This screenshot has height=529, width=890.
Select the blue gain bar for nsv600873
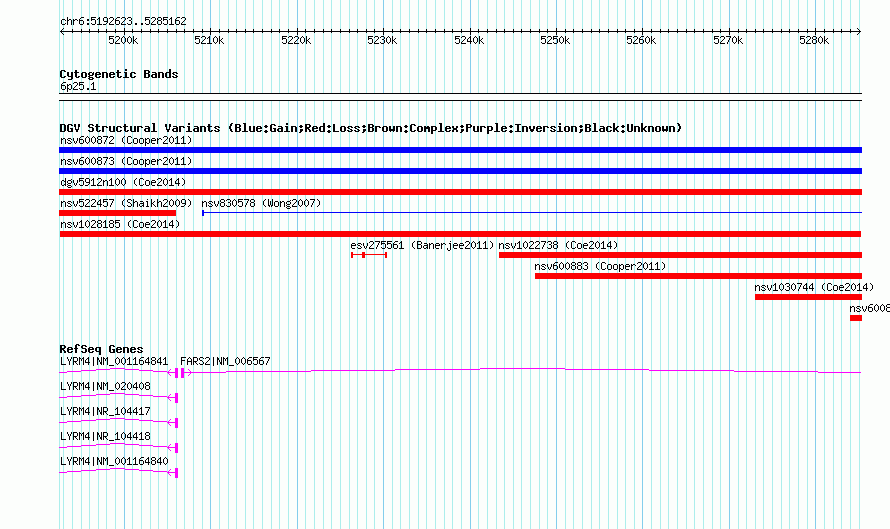460,171
